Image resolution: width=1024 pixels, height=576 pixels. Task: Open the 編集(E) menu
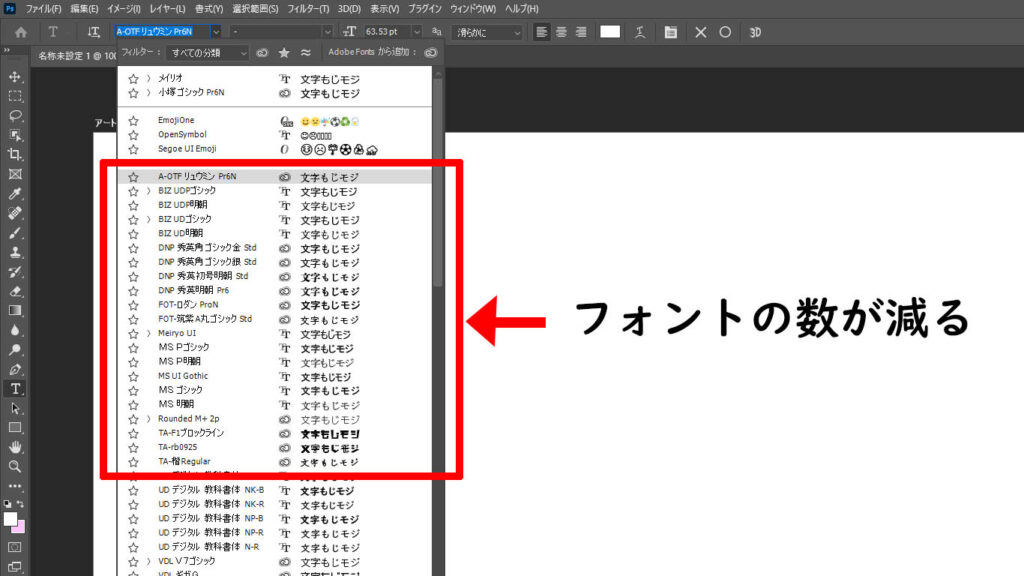[x=84, y=9]
